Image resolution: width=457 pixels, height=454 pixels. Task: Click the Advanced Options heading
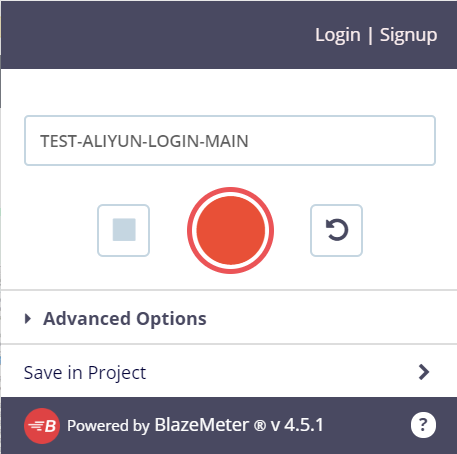(x=125, y=319)
